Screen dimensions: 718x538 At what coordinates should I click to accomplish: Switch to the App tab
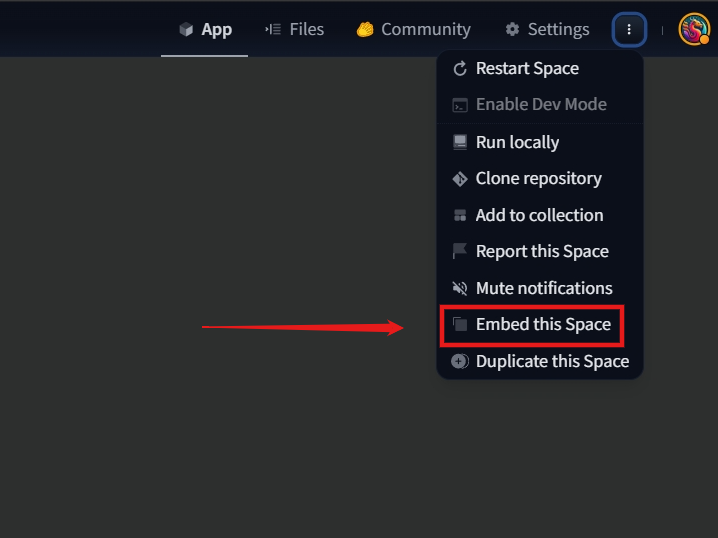tap(205, 30)
